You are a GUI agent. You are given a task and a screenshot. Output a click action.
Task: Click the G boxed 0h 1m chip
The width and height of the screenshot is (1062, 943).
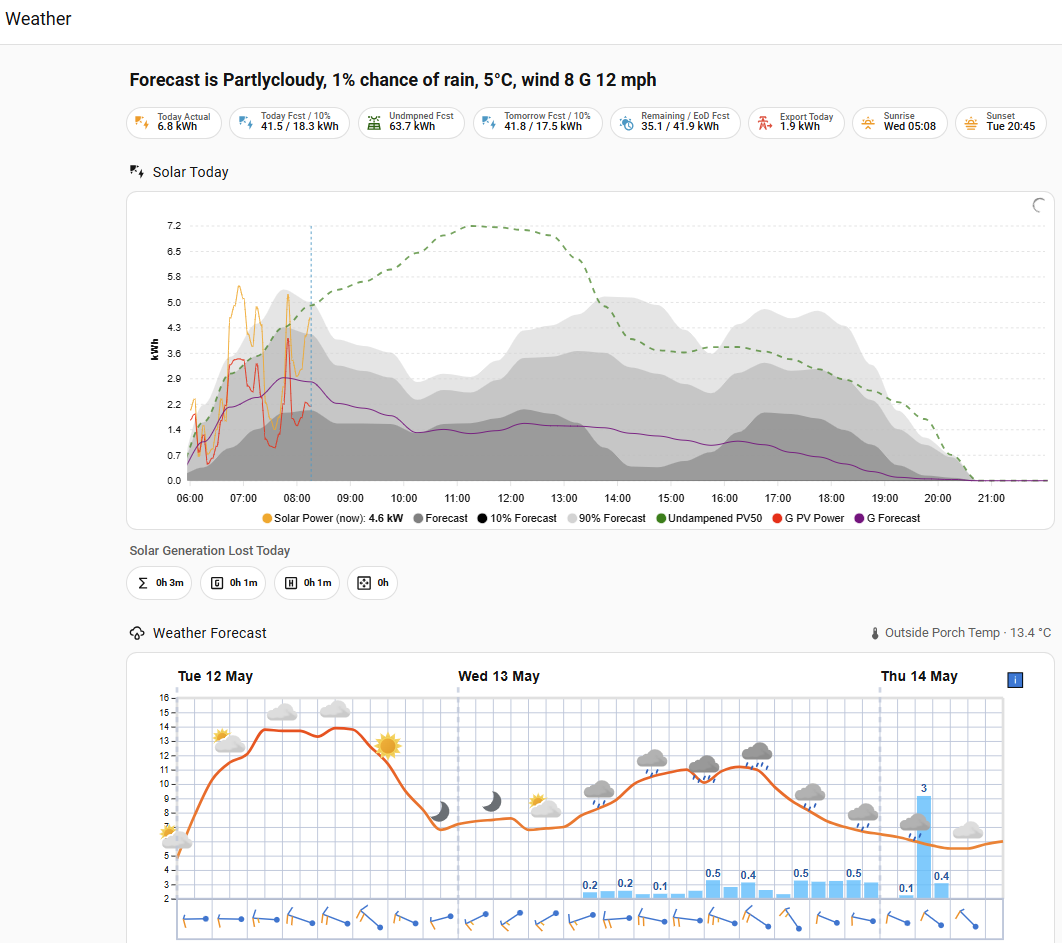(x=234, y=583)
